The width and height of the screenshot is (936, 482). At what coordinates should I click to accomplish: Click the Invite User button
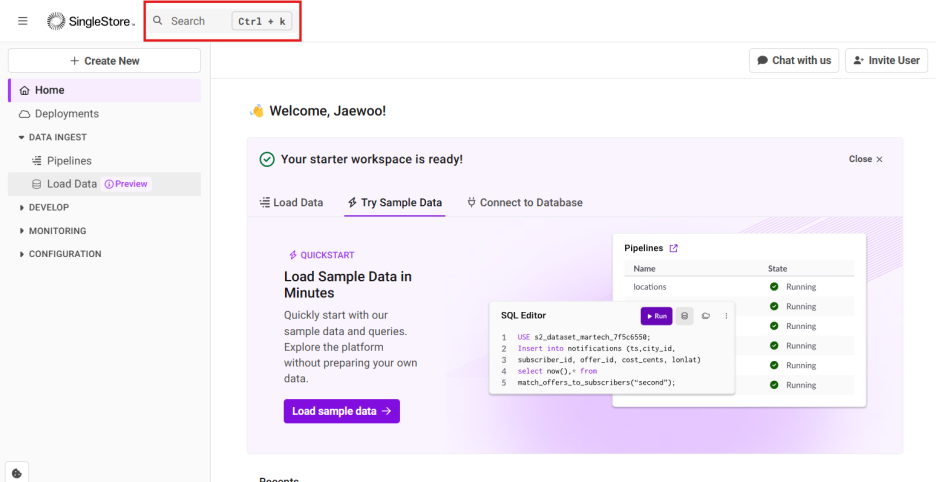[886, 60]
